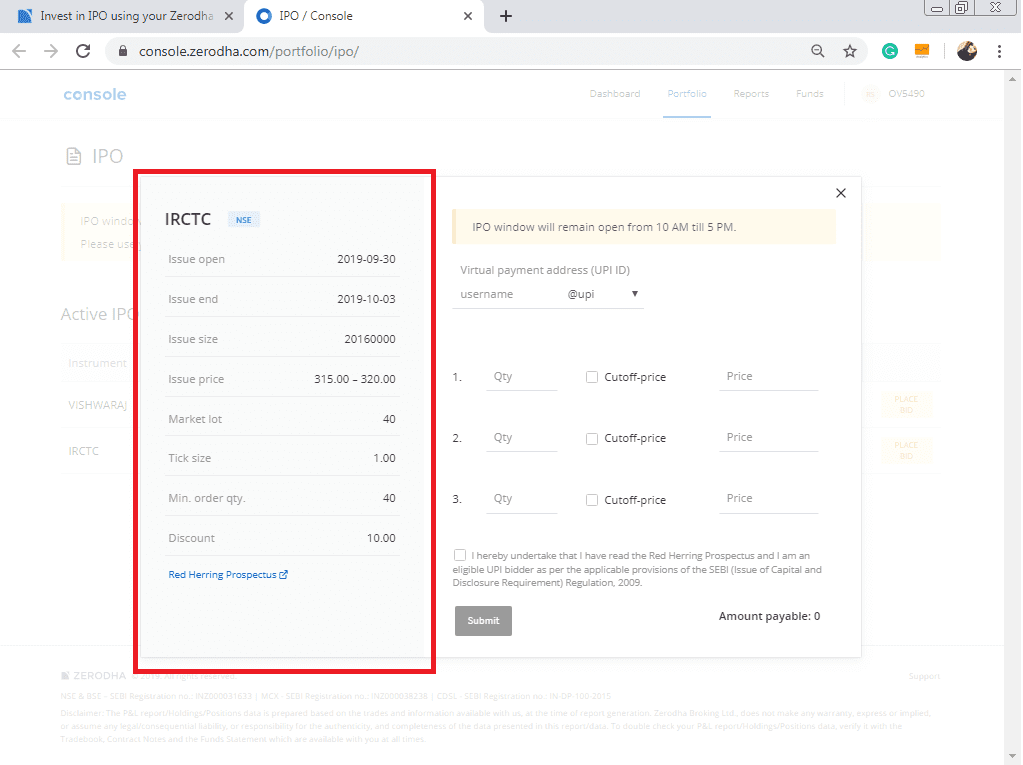Click the Amount payable text
This screenshot has width=1023, height=765.
(769, 616)
